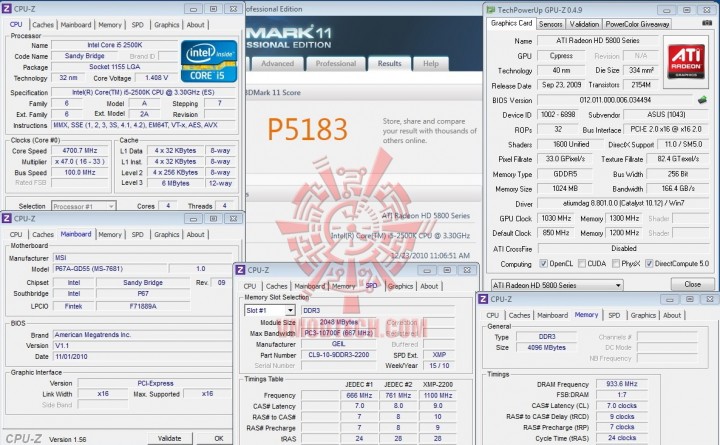The height and width of the screenshot is (445, 720).
Task: Toggle the OpenCL checkbox in GPU-Z
Action: (543, 264)
